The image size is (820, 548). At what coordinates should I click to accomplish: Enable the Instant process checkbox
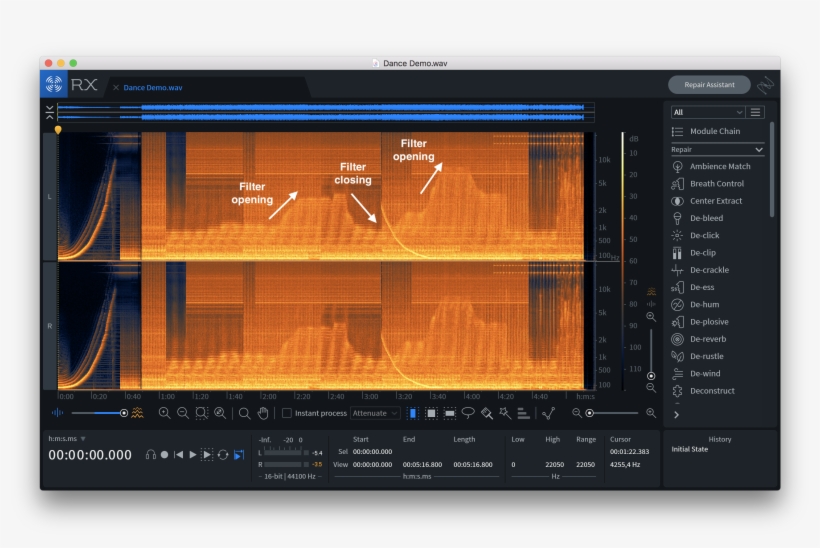coord(287,413)
